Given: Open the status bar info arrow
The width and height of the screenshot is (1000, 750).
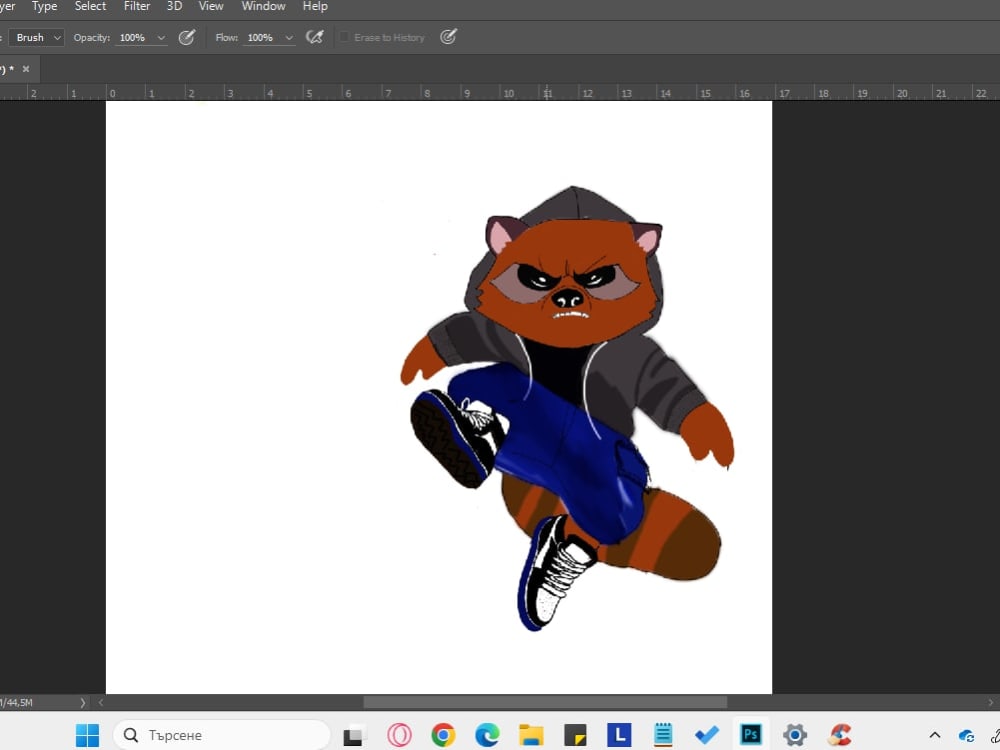Looking at the screenshot, I should tap(83, 703).
